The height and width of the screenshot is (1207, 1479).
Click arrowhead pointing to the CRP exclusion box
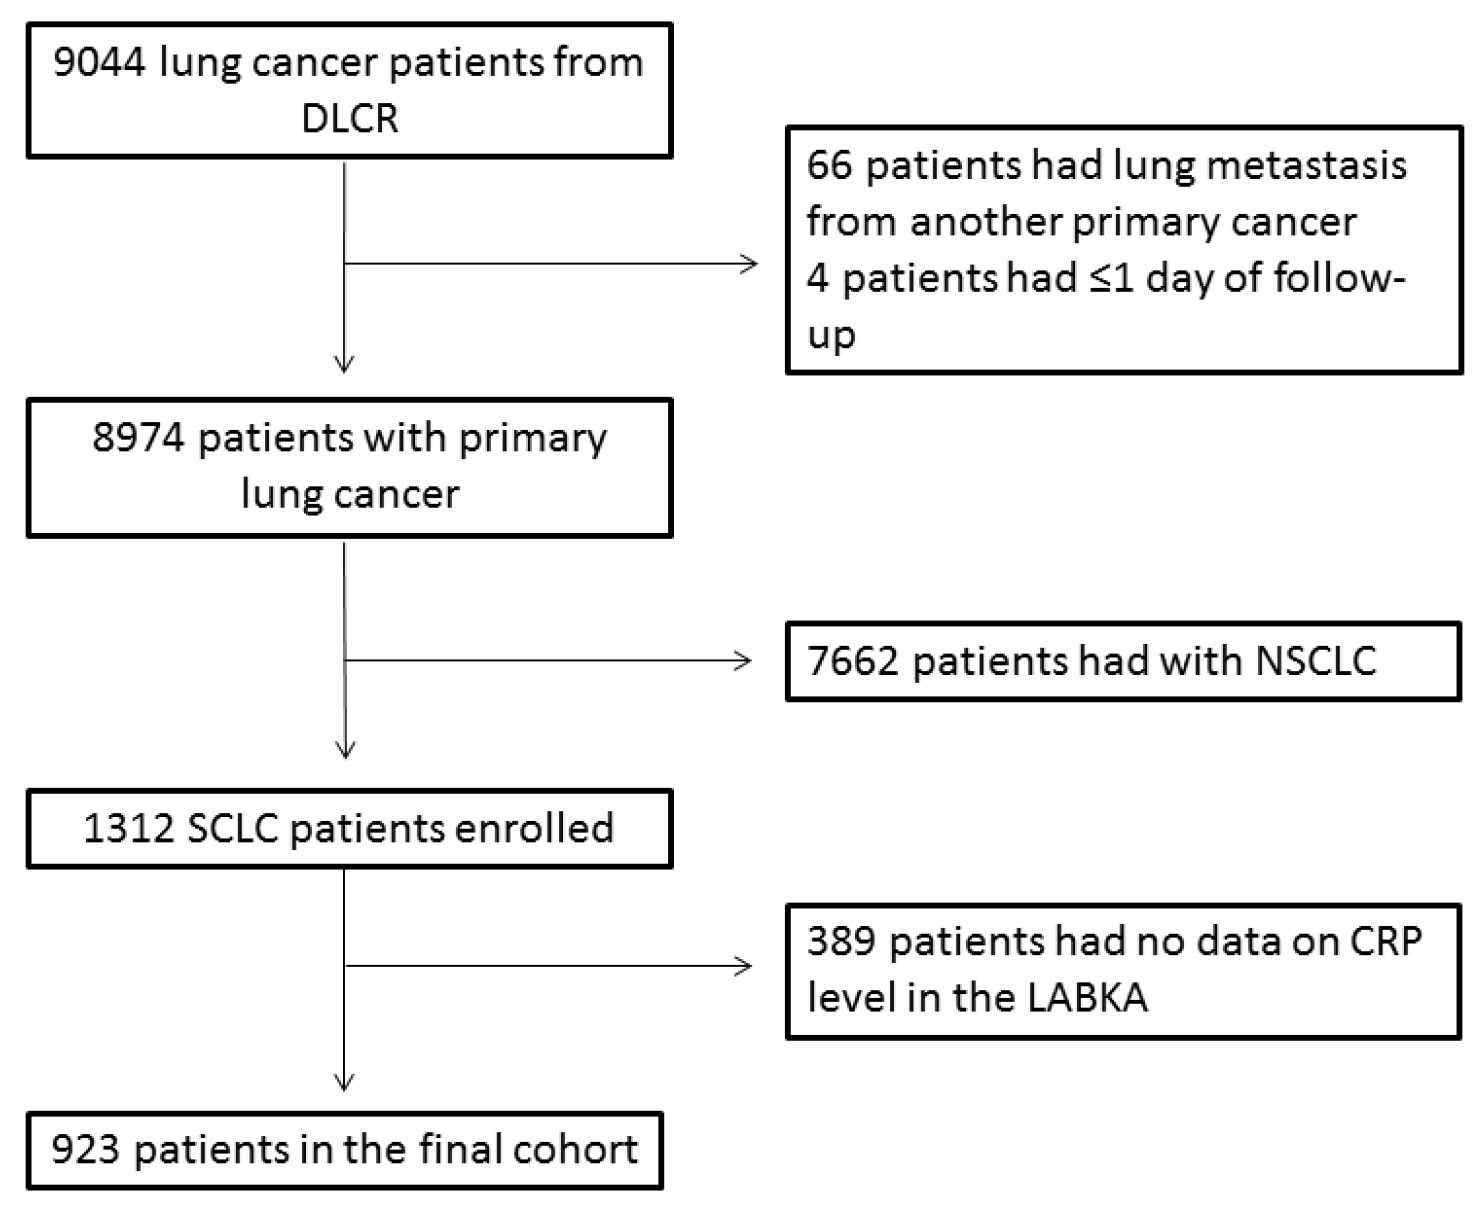click(x=744, y=966)
